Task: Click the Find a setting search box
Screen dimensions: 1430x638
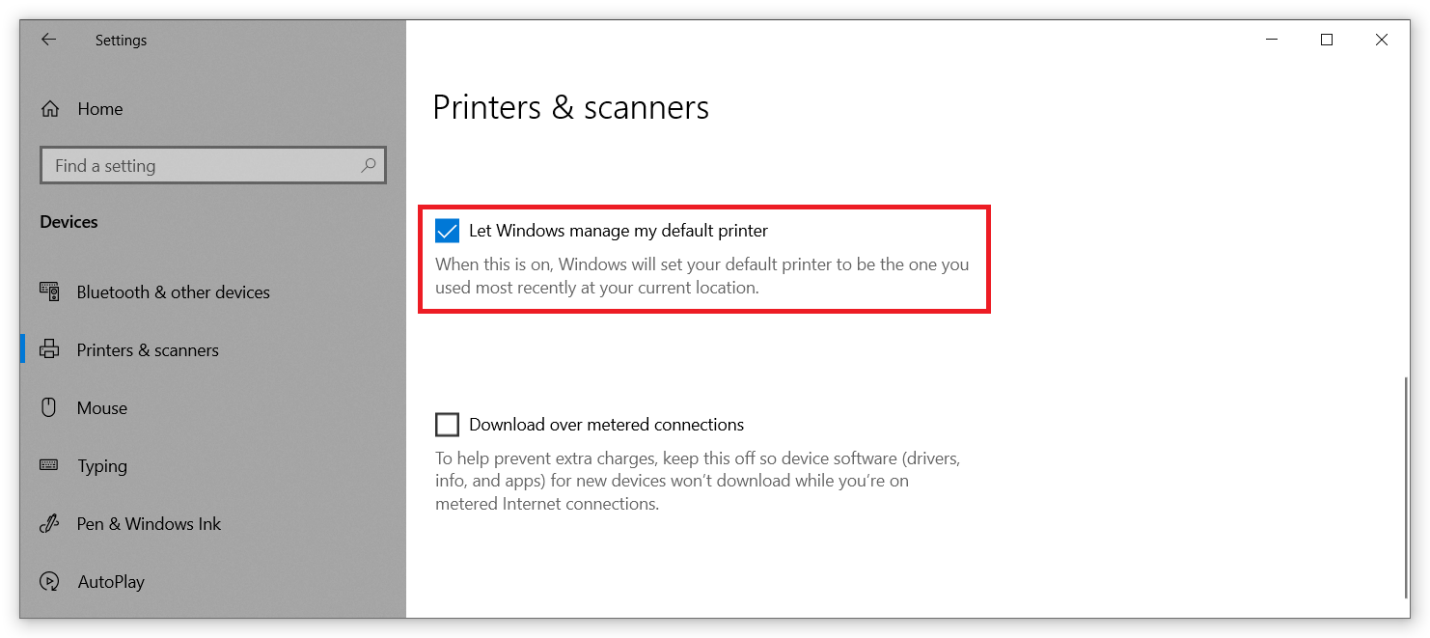Action: pos(213,166)
